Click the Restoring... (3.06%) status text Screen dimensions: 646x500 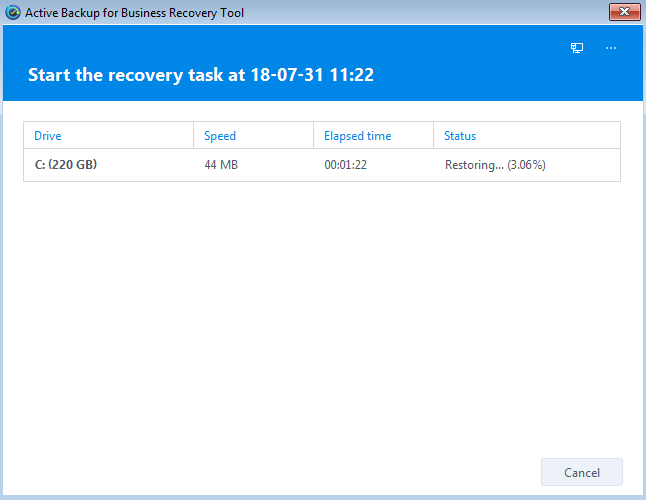[495, 165]
